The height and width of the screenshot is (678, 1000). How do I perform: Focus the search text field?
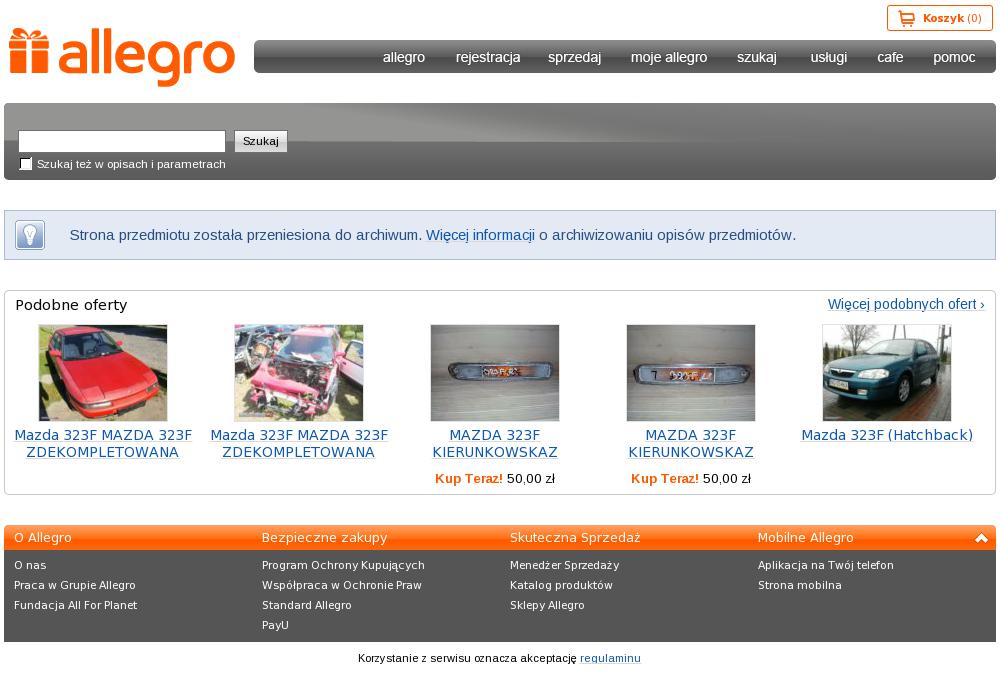pyautogui.click(x=122, y=141)
